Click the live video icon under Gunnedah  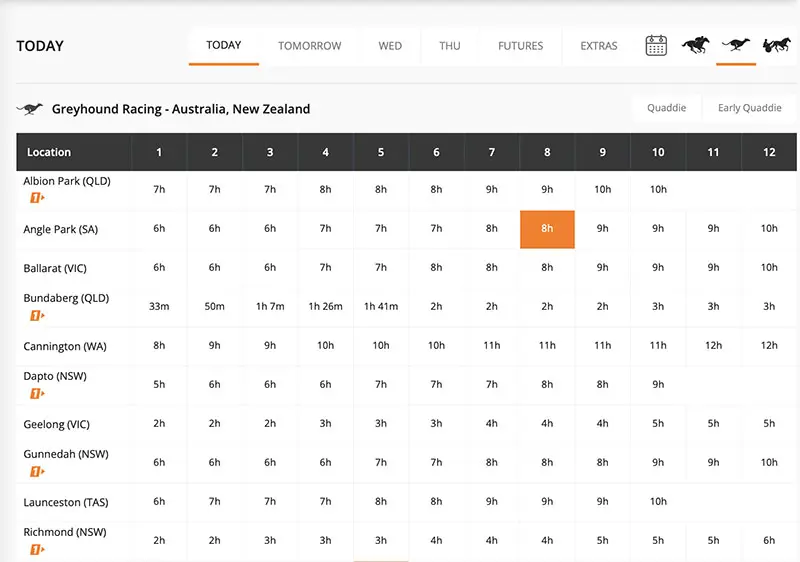click(x=37, y=472)
